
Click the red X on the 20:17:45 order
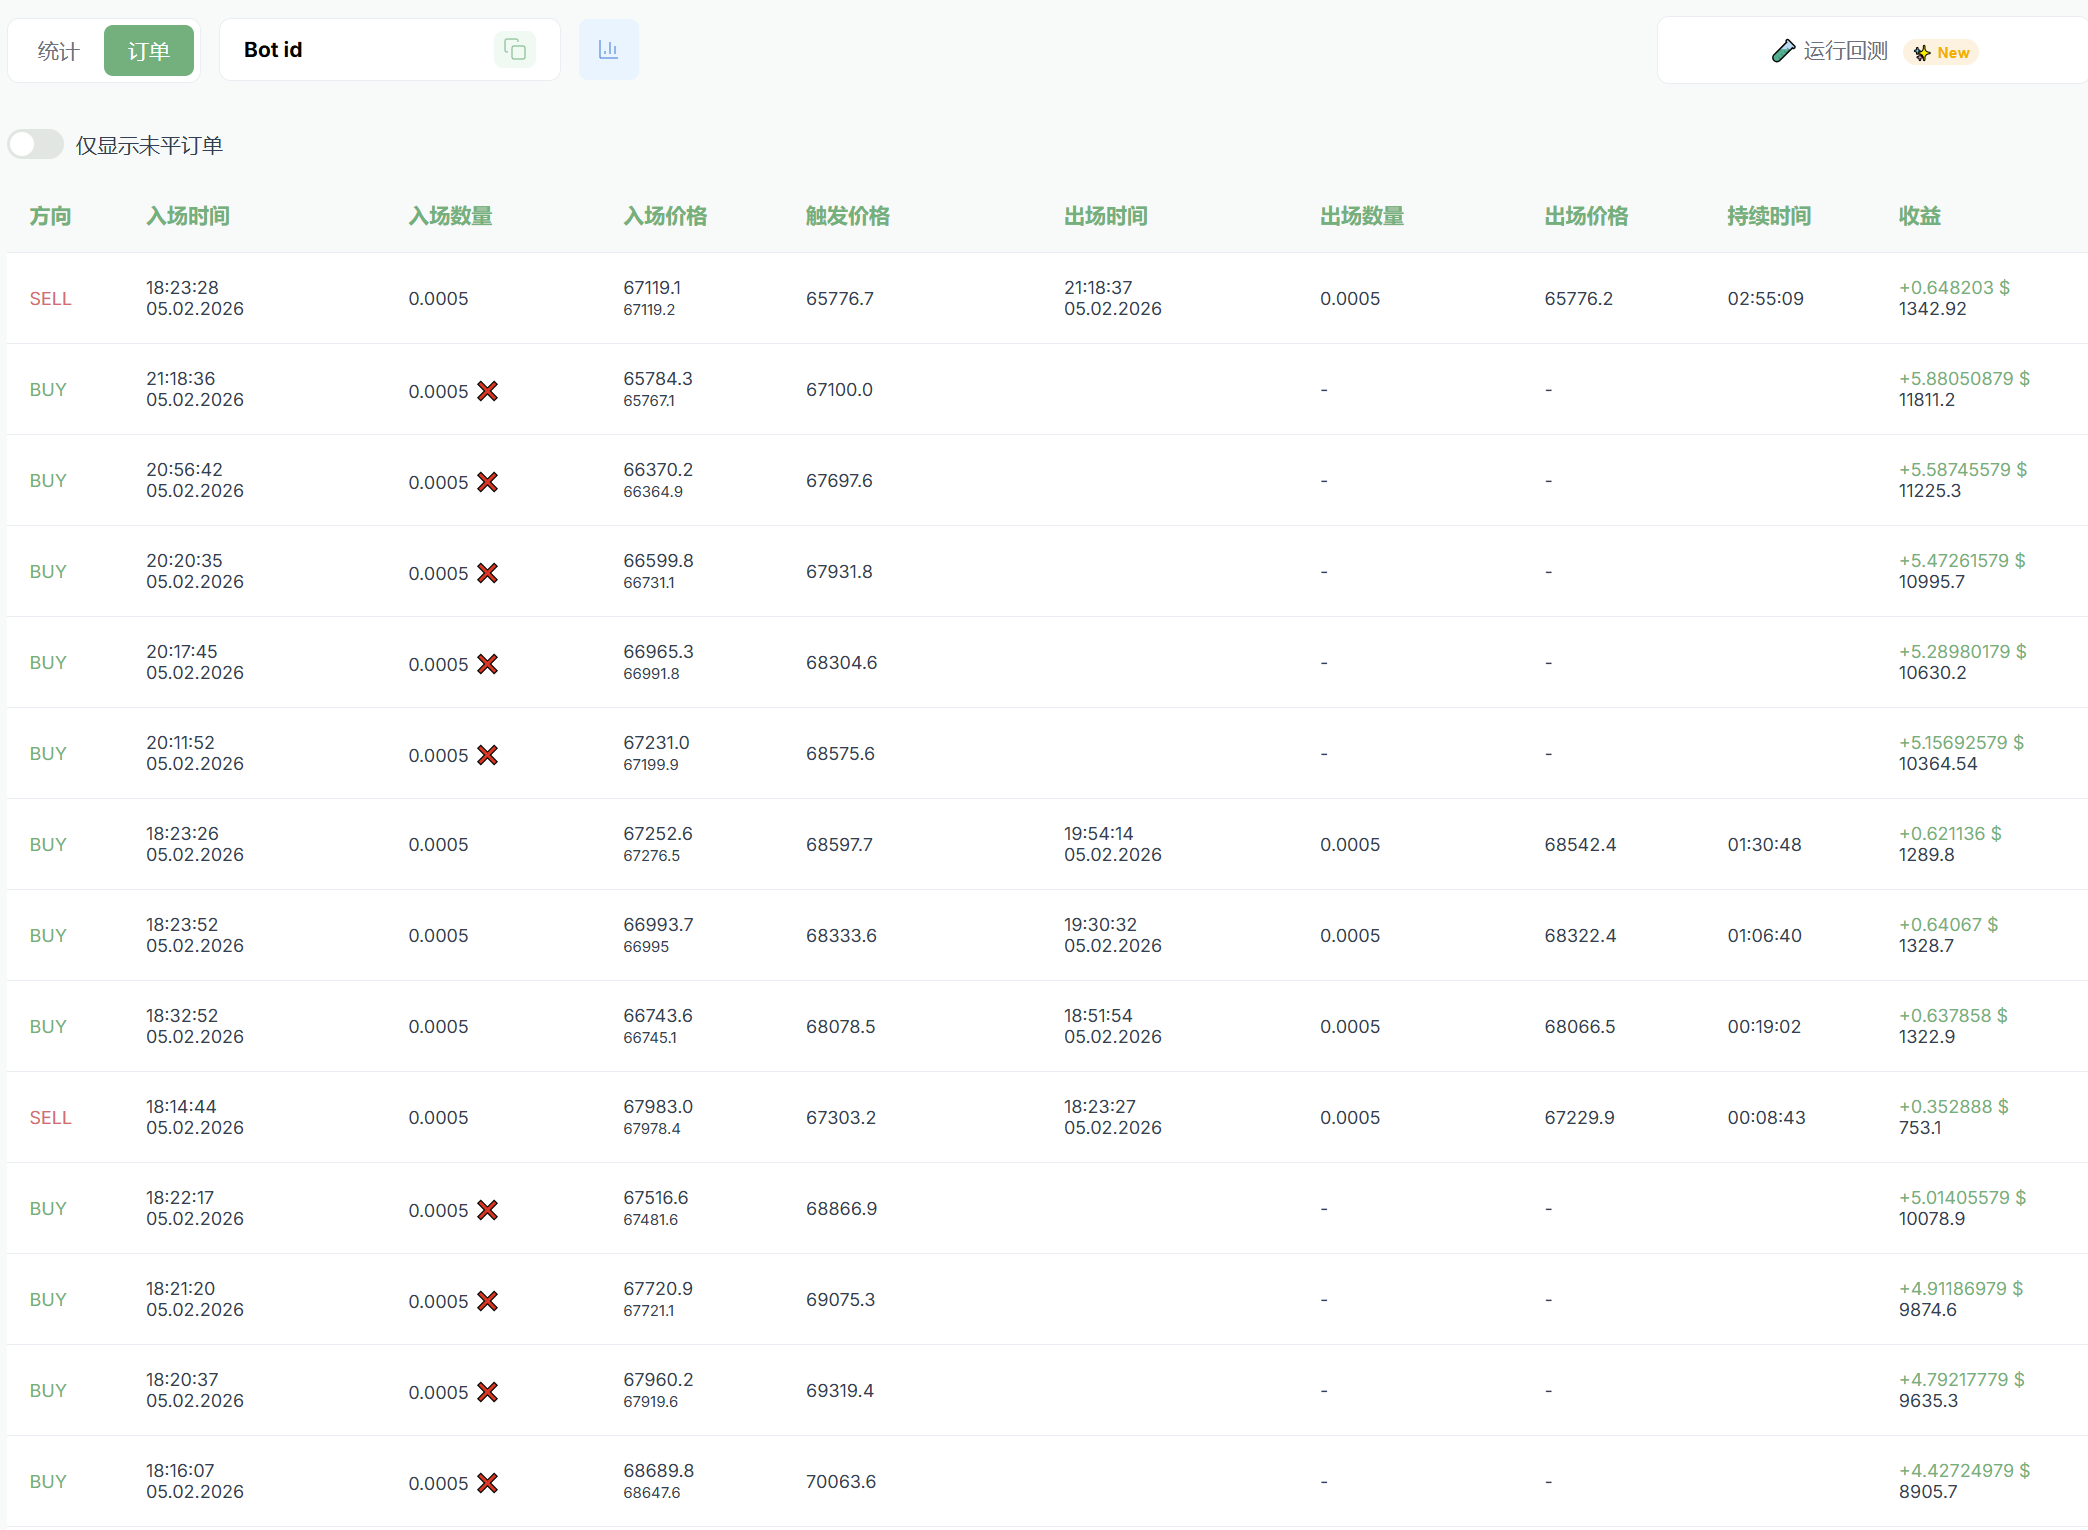pos(488,664)
